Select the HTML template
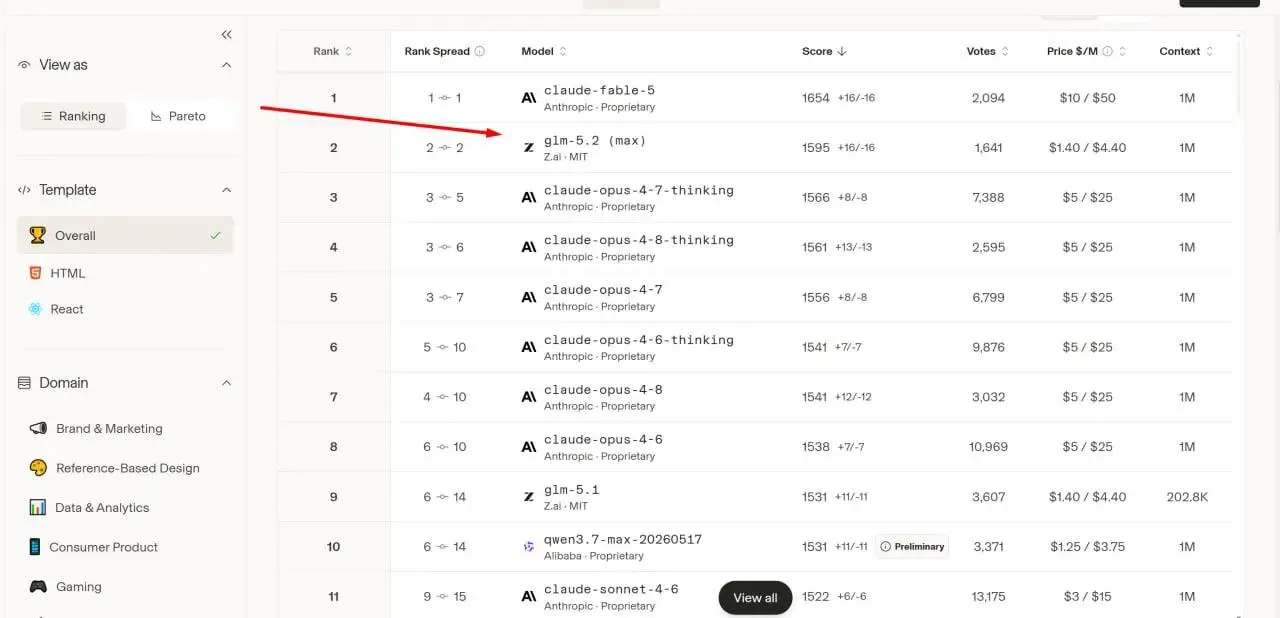This screenshot has height=618, width=1280. coord(68,273)
